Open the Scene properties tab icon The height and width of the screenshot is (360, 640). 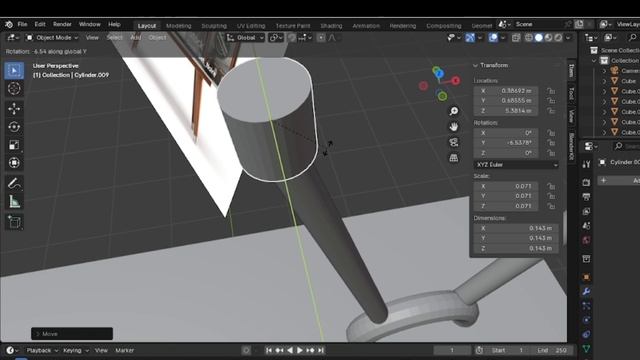click(x=587, y=226)
